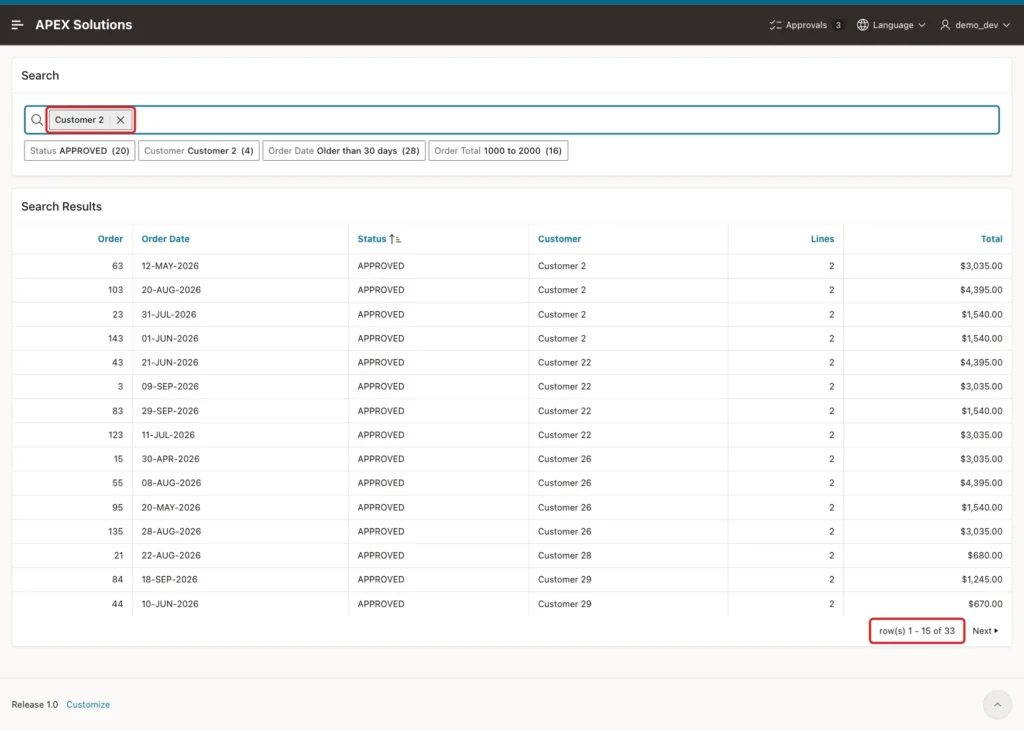The height and width of the screenshot is (731, 1024).
Task: Click the APEX Solutions app title
Action: [84, 25]
